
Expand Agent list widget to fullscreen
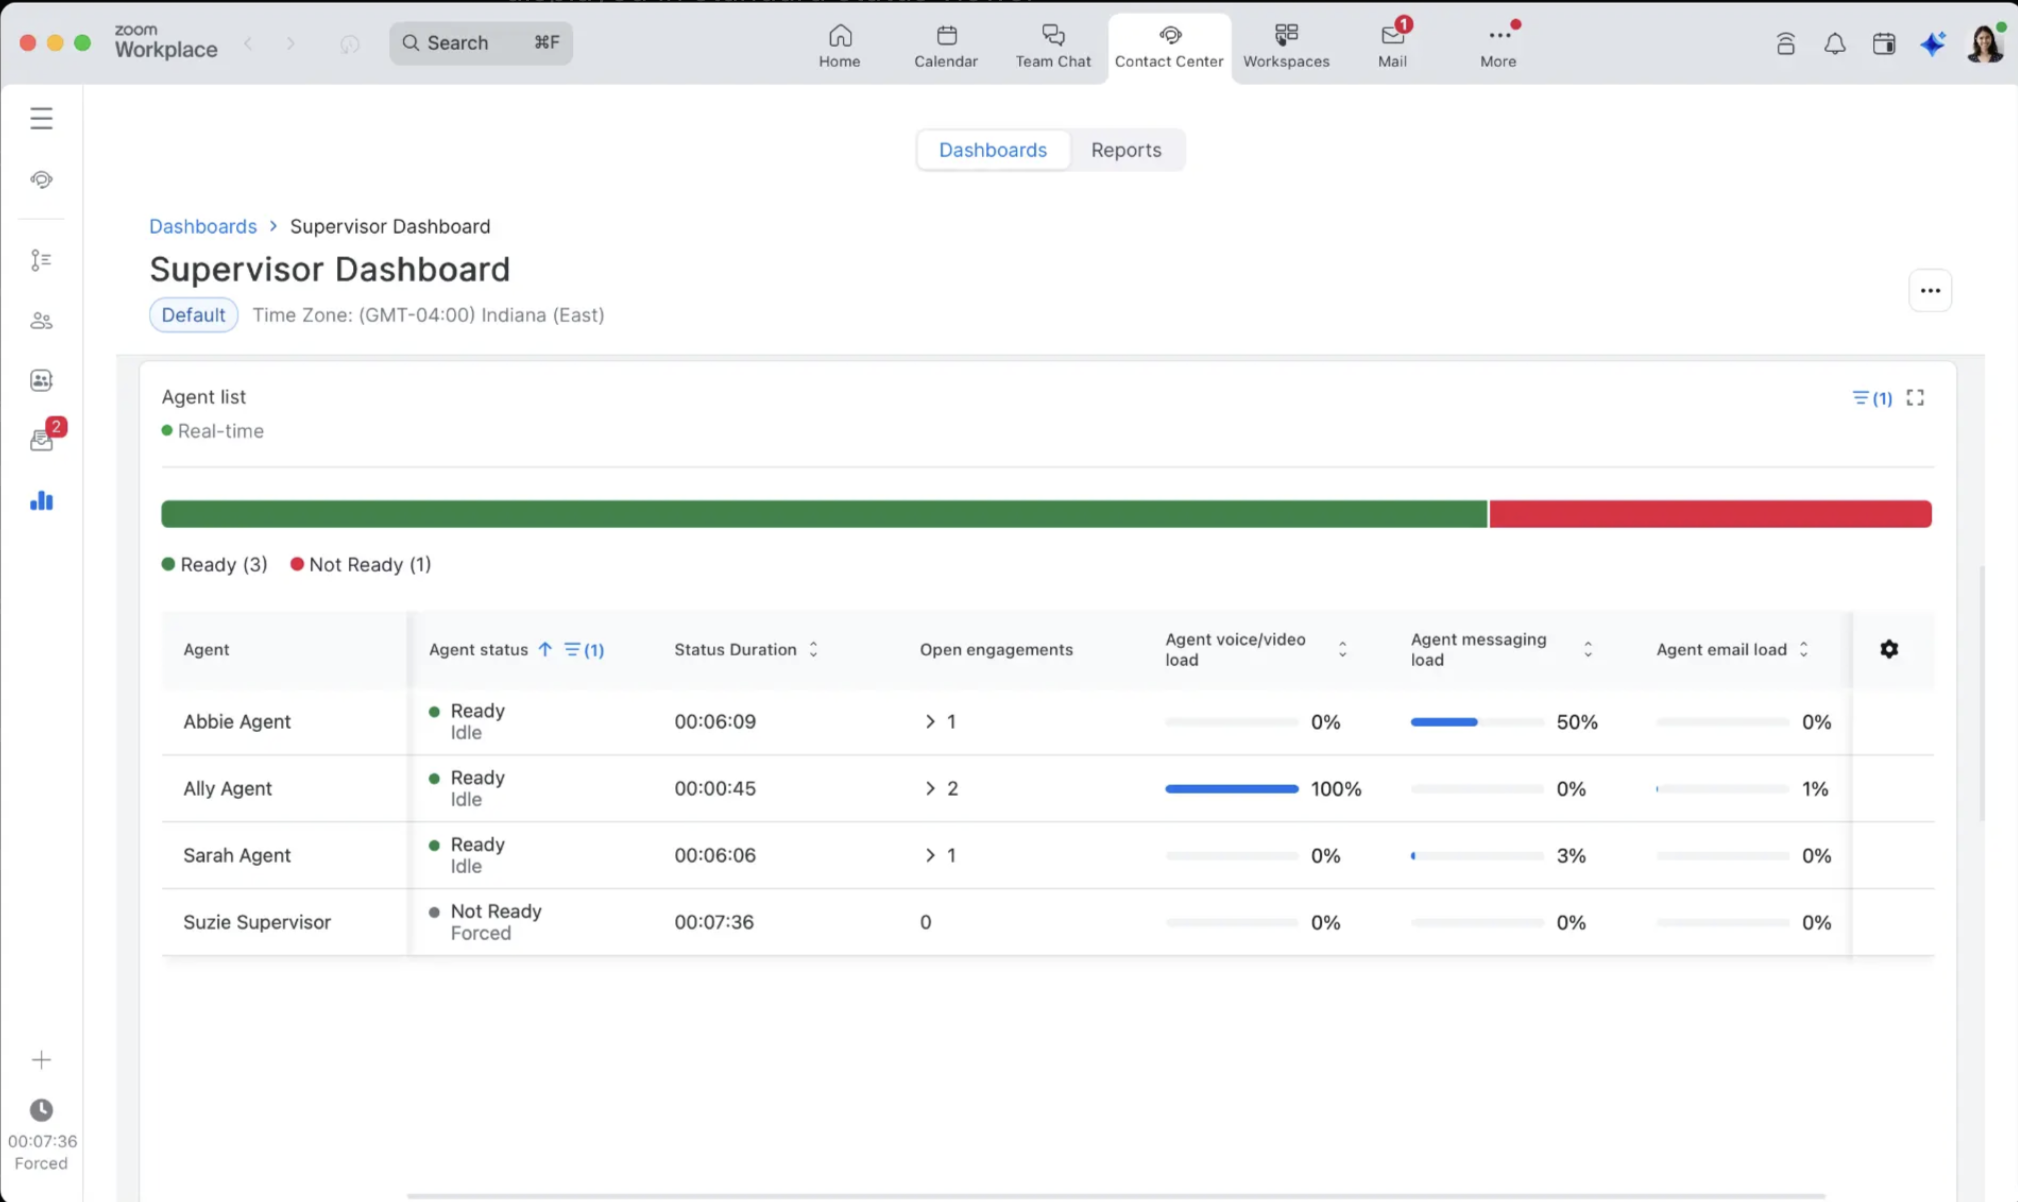click(1914, 398)
